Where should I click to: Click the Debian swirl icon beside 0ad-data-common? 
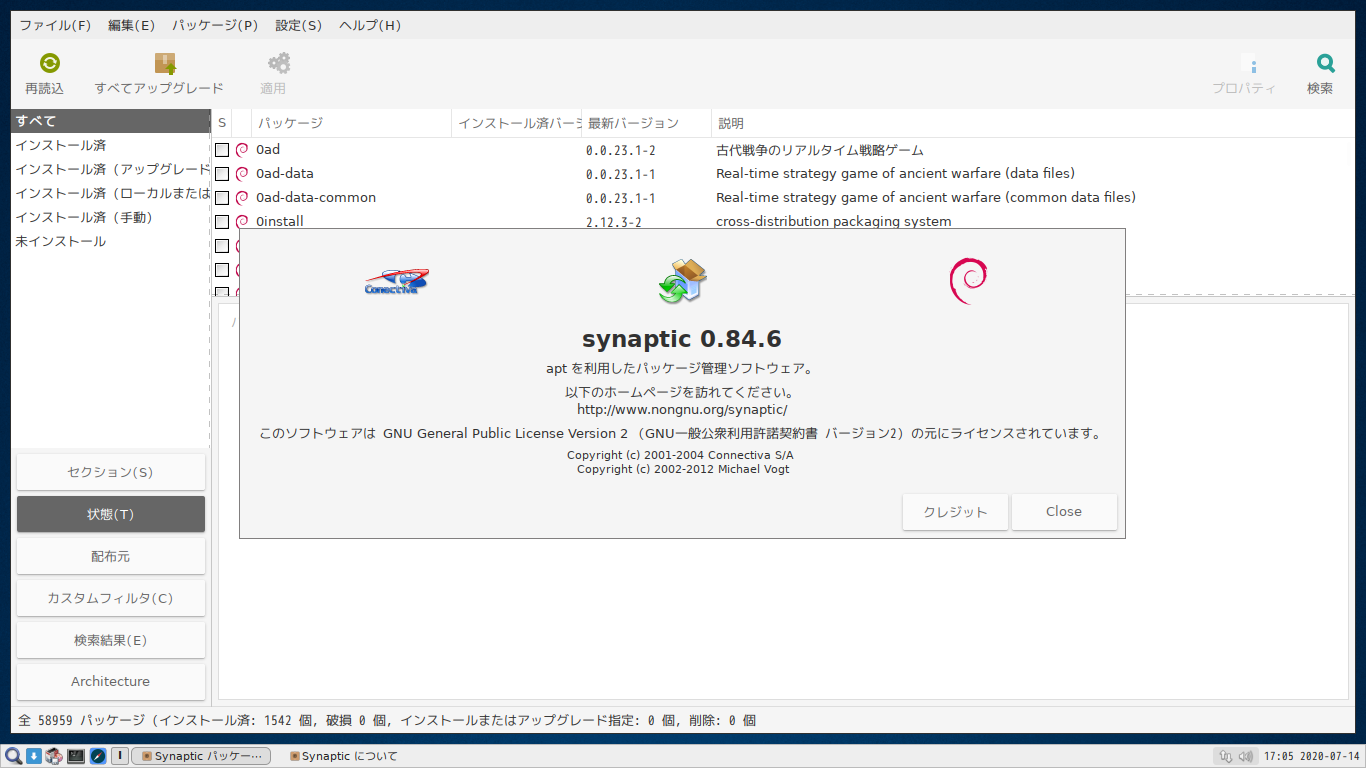[241, 198]
